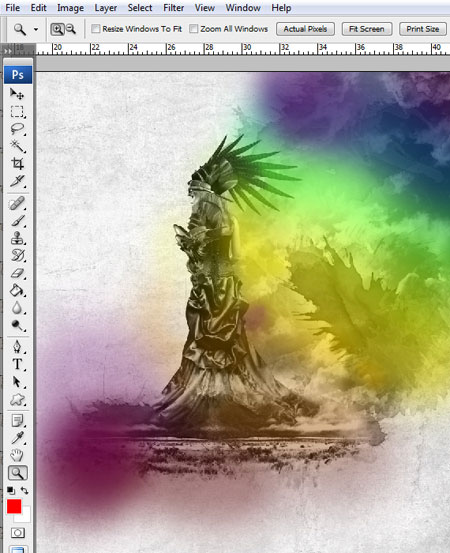450x553 pixels.
Task: Open the tool preset picker dropdown arrow
Action: [36, 30]
